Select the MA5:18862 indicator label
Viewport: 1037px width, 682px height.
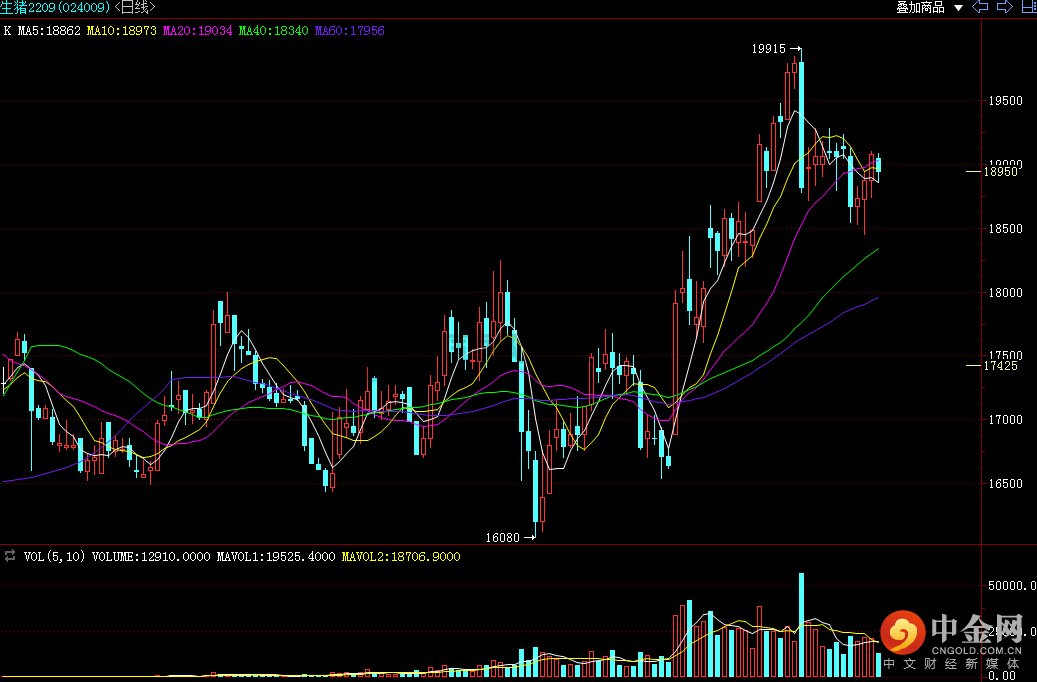(49, 30)
